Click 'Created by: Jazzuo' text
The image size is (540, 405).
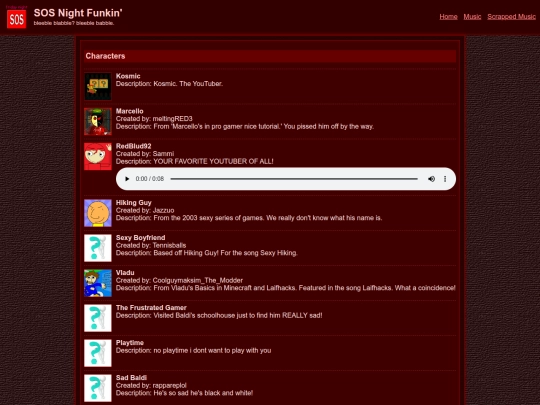(145, 210)
